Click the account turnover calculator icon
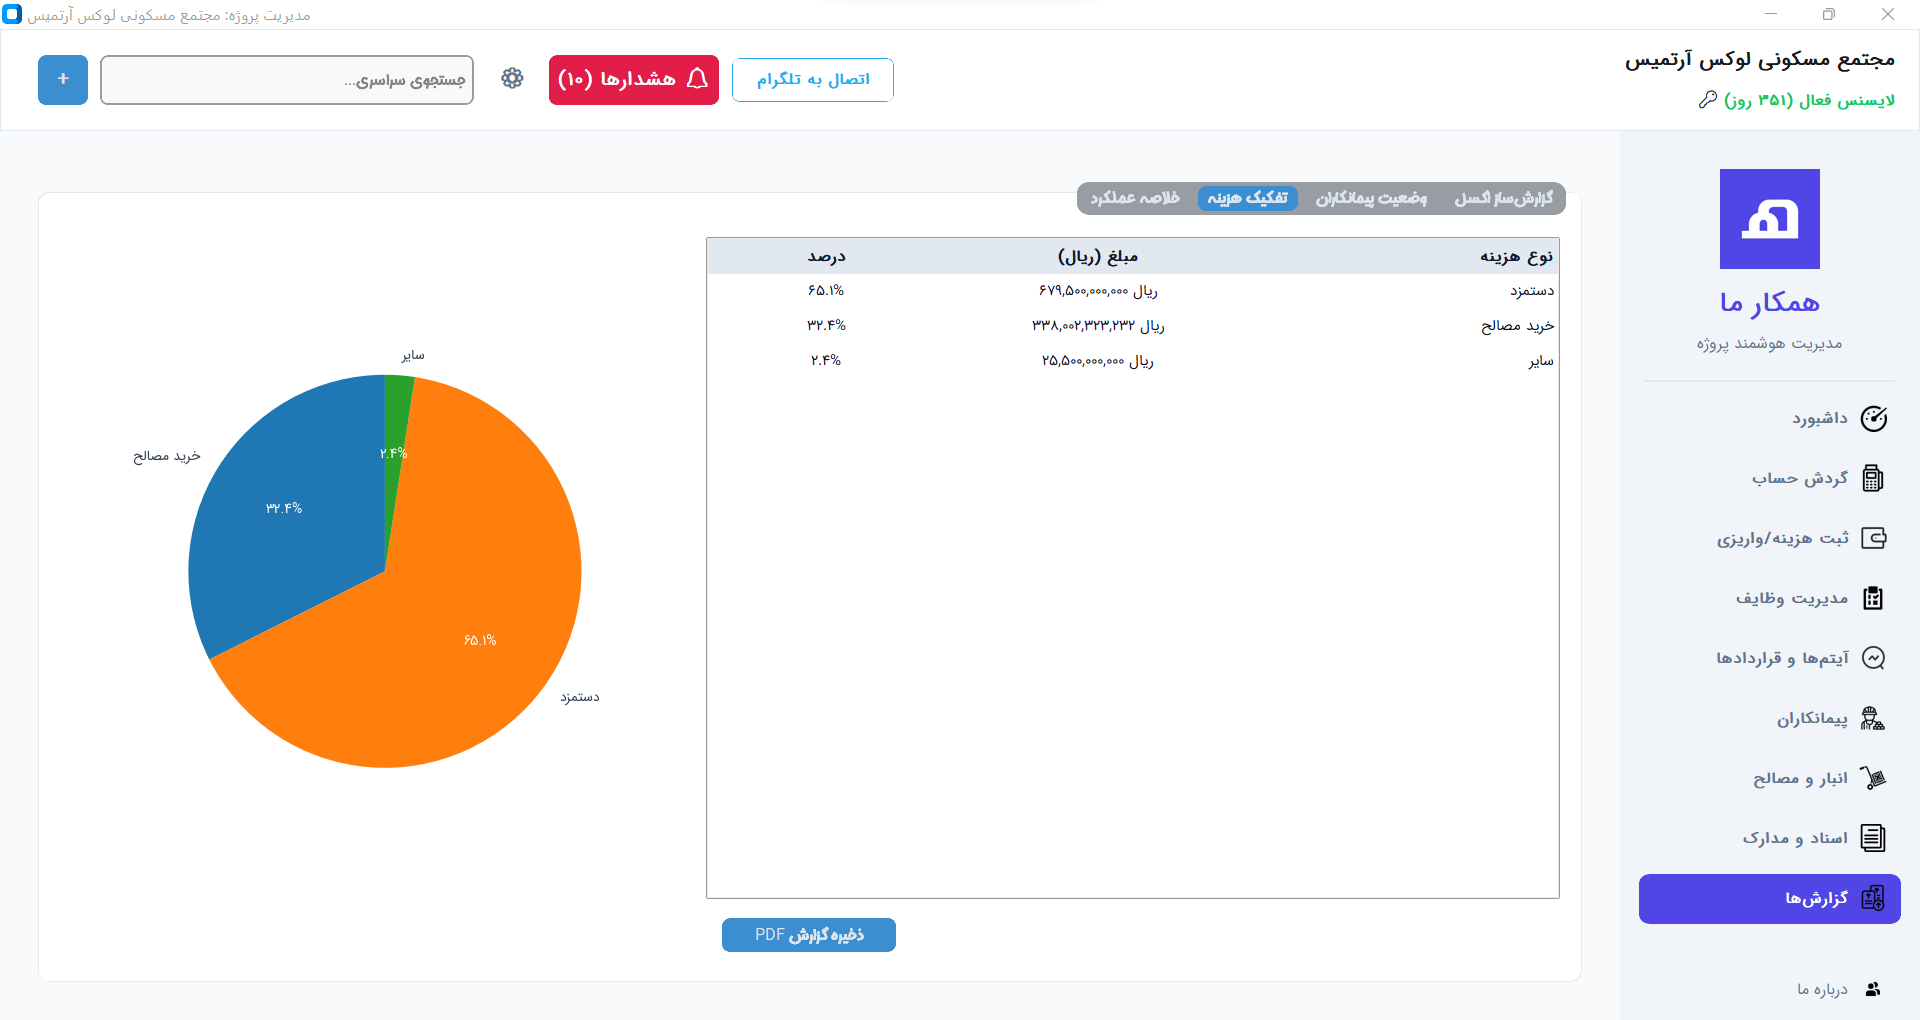This screenshot has width=1920, height=1020. click(1873, 479)
